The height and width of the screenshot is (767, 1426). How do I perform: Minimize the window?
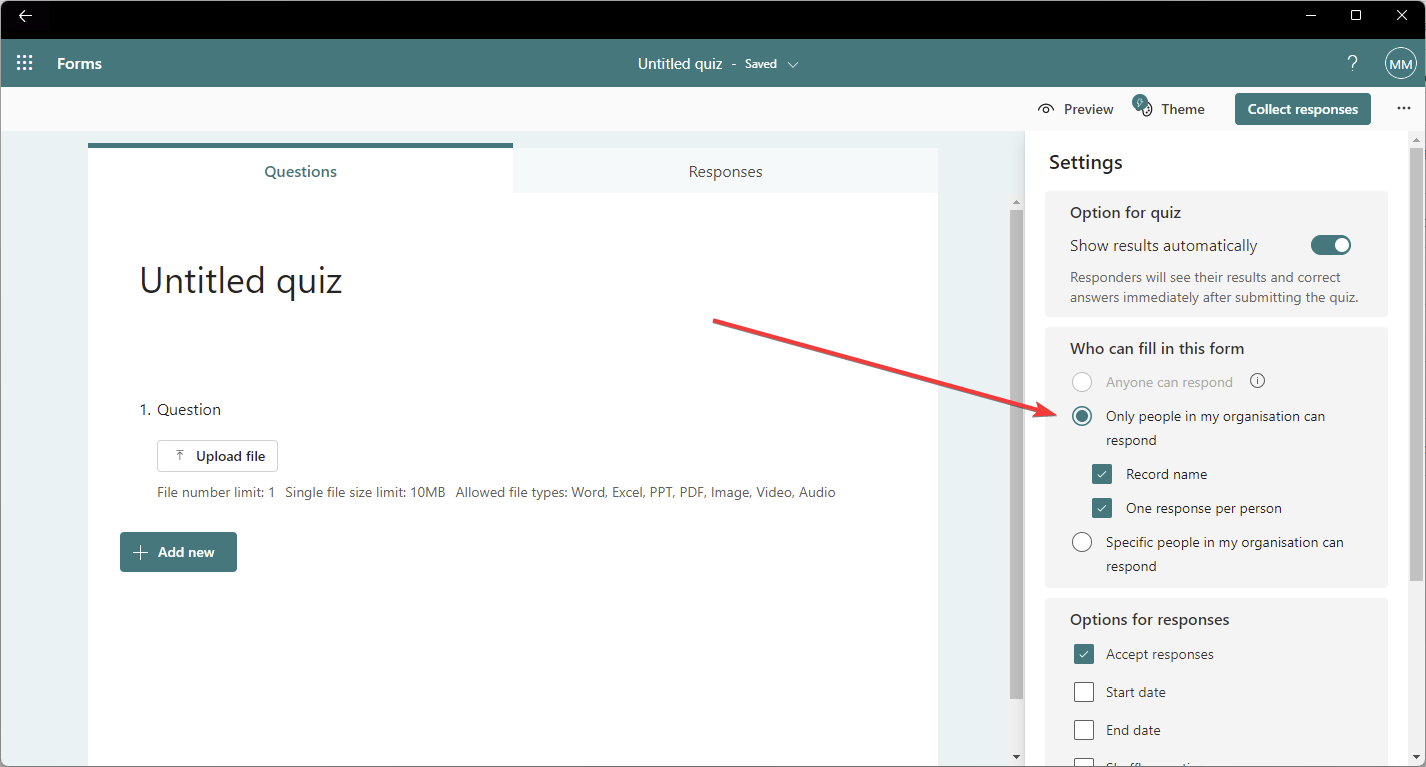(1312, 15)
